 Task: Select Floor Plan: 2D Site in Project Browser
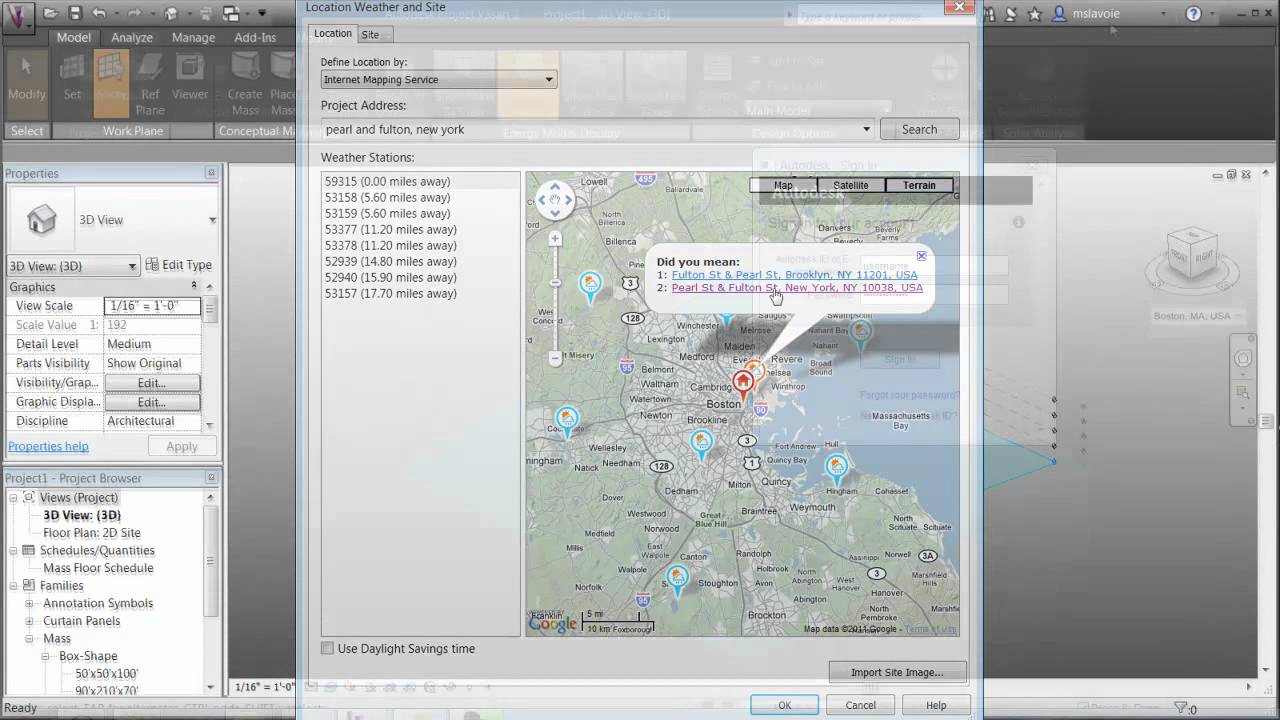click(92, 533)
